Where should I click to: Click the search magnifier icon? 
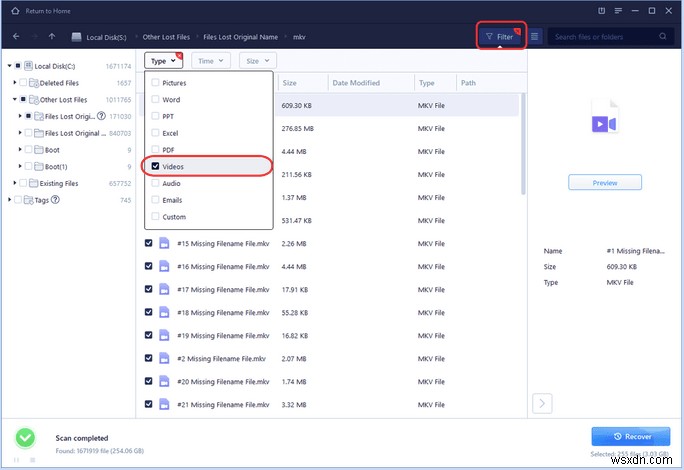click(662, 37)
